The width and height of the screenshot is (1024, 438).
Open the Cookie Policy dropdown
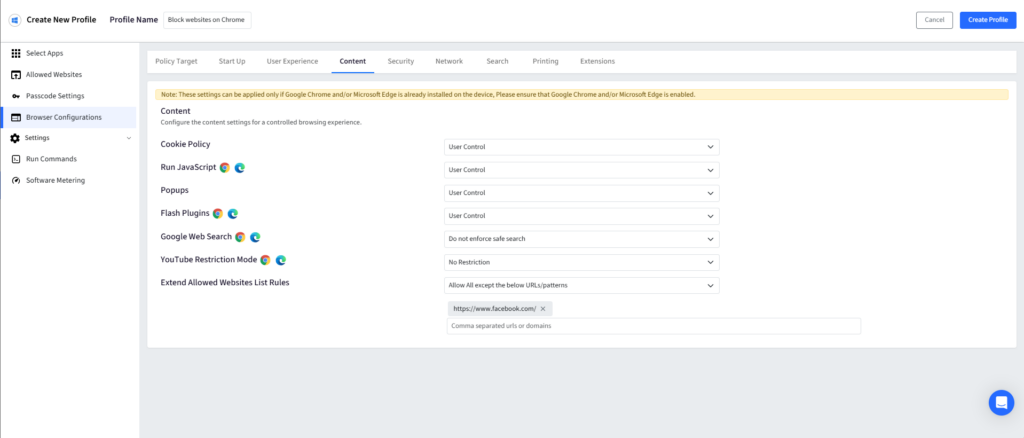click(582, 147)
